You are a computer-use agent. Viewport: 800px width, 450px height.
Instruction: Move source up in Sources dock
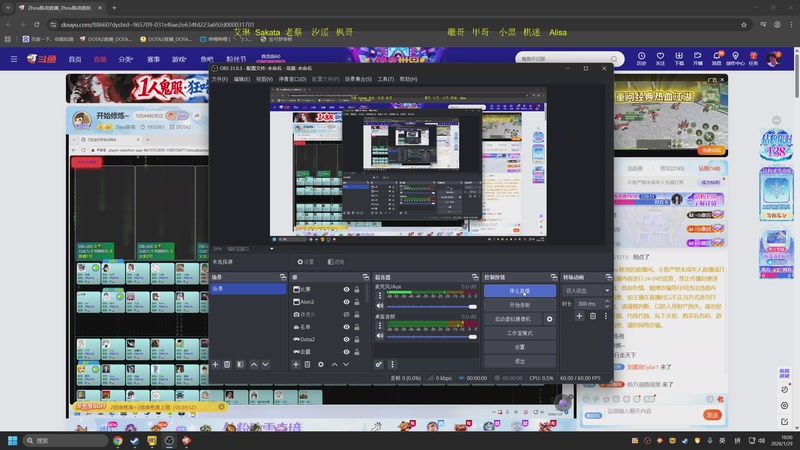[x=334, y=364]
